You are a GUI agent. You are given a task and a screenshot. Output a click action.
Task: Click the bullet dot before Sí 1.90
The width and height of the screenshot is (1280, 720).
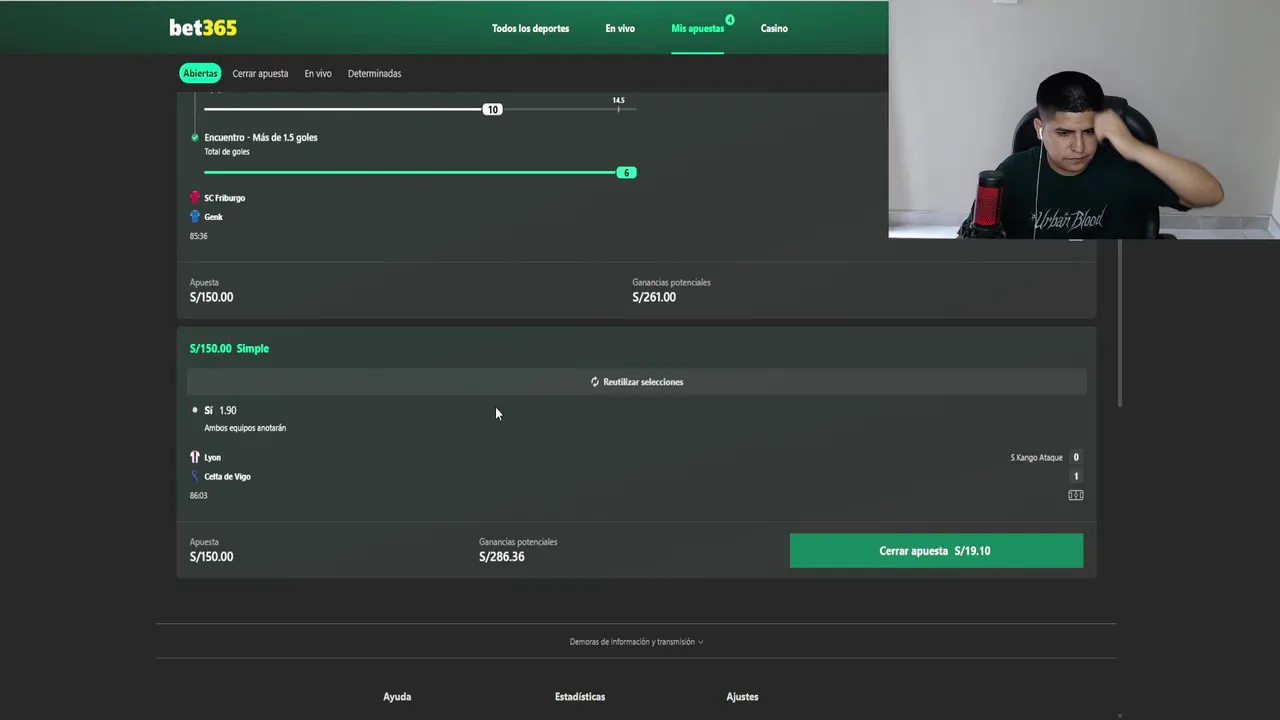coord(195,410)
